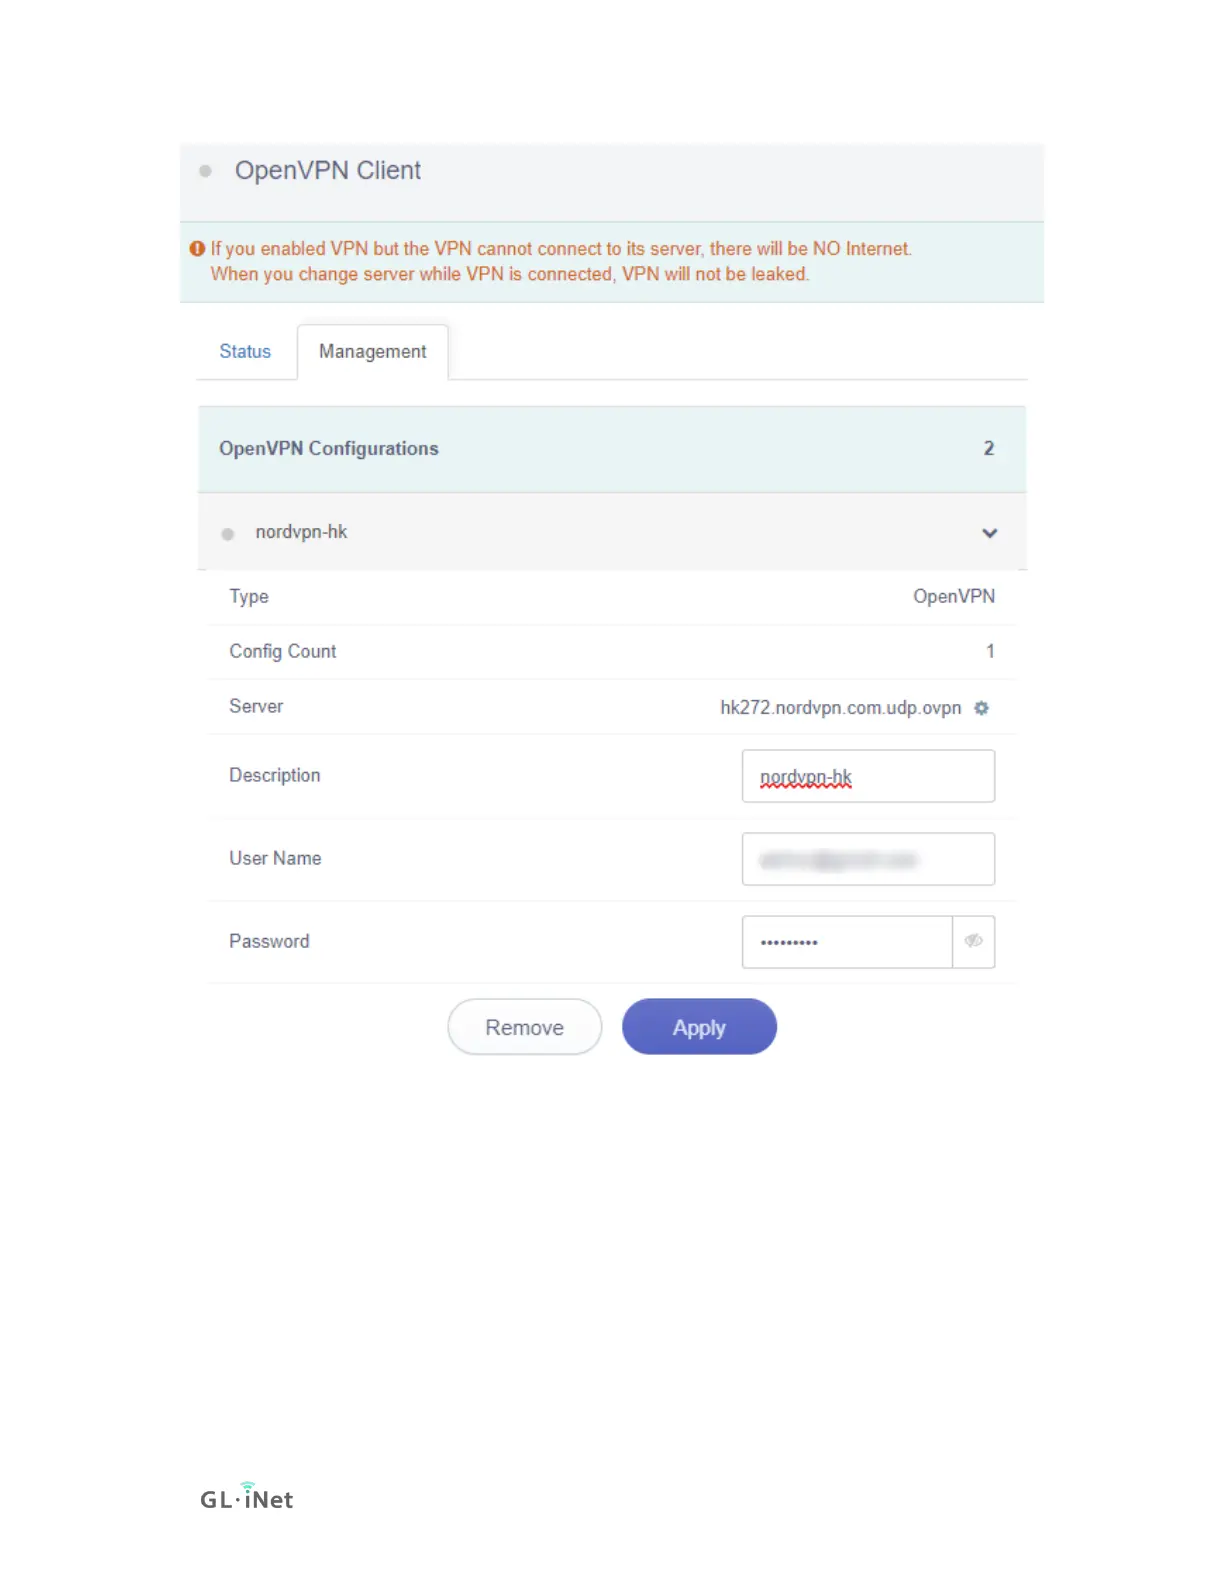Viewport: 1224px width, 1584px height.
Task: Select the Management tab
Action: tap(372, 352)
